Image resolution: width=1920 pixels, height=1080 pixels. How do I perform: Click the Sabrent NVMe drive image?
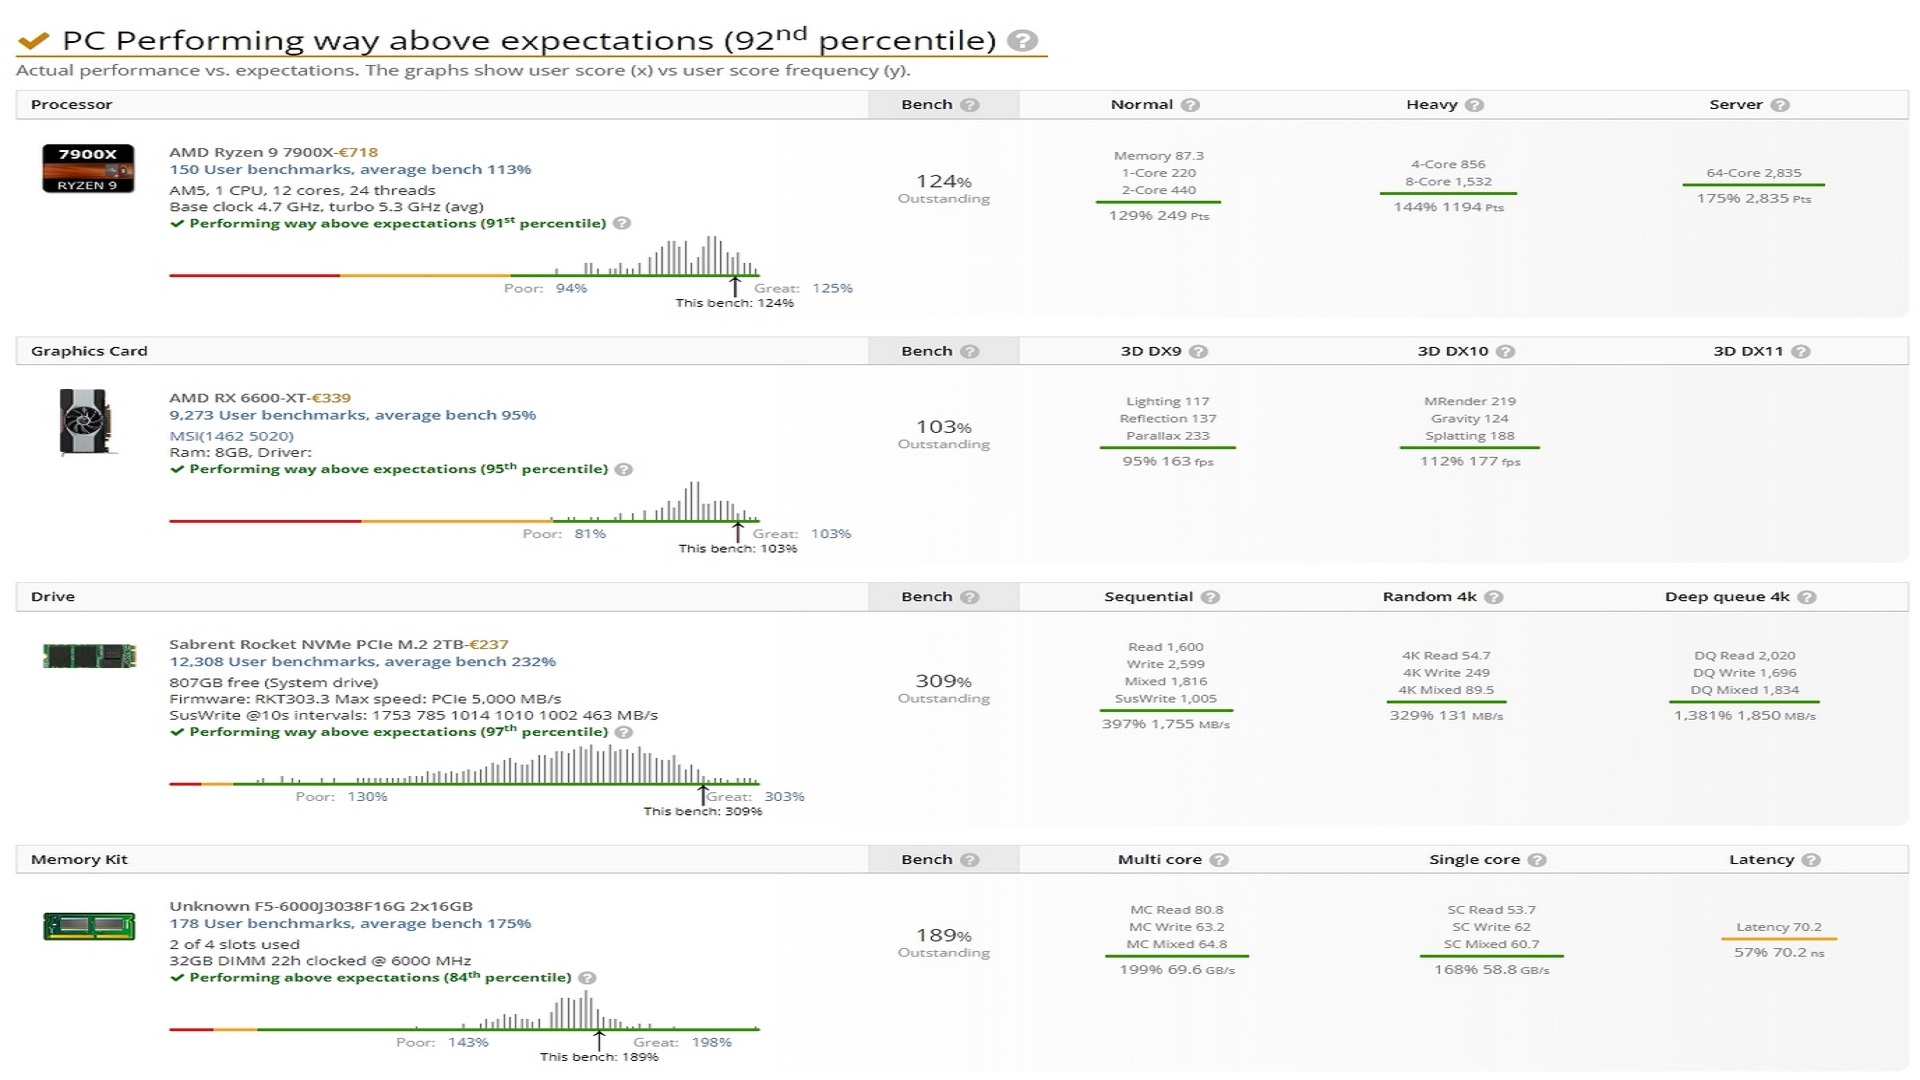pos(89,656)
